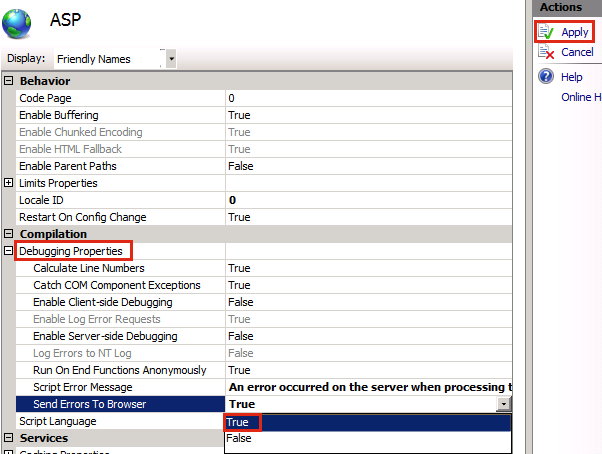602x454 pixels.
Task: Click the Compilation section header
Action: pyautogui.click(x=53, y=234)
